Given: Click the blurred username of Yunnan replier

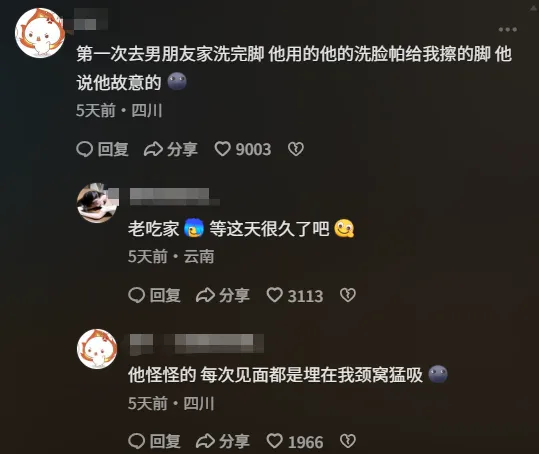Looking at the screenshot, I should [x=175, y=196].
